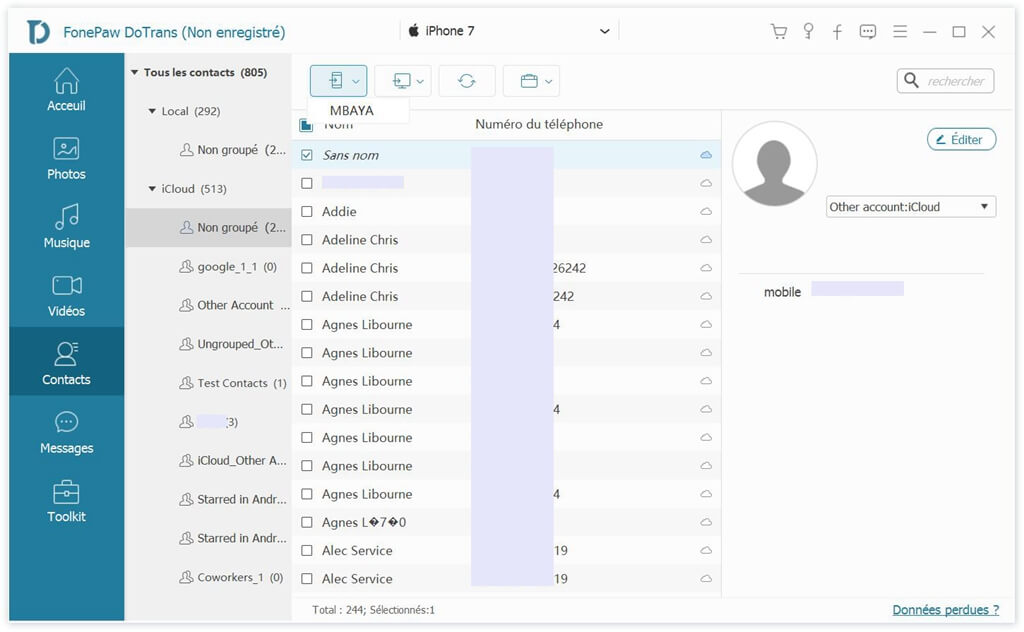
Task: Click the FonePaw DoTrans logo
Action: click(39, 31)
